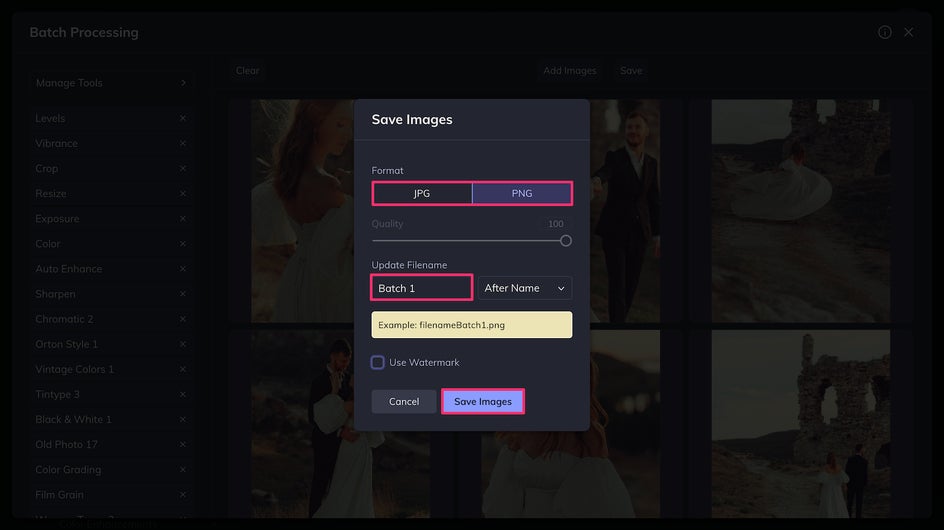Remove the Vibrance tool with its X
Image resolution: width=944 pixels, height=530 pixels.
click(x=182, y=143)
